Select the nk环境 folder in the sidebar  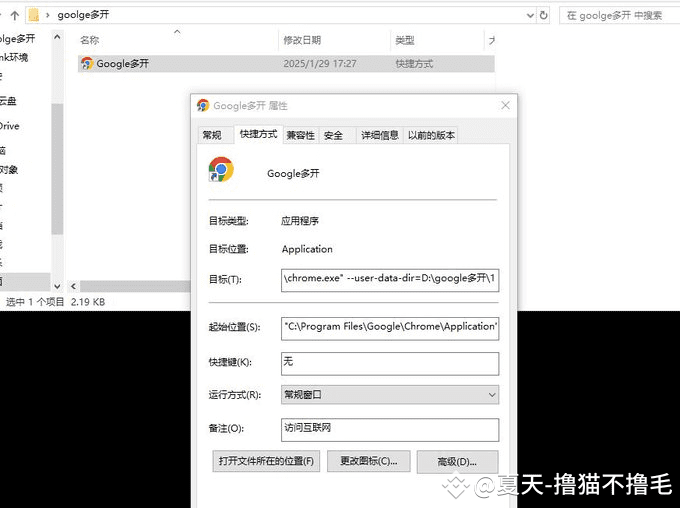[14, 57]
